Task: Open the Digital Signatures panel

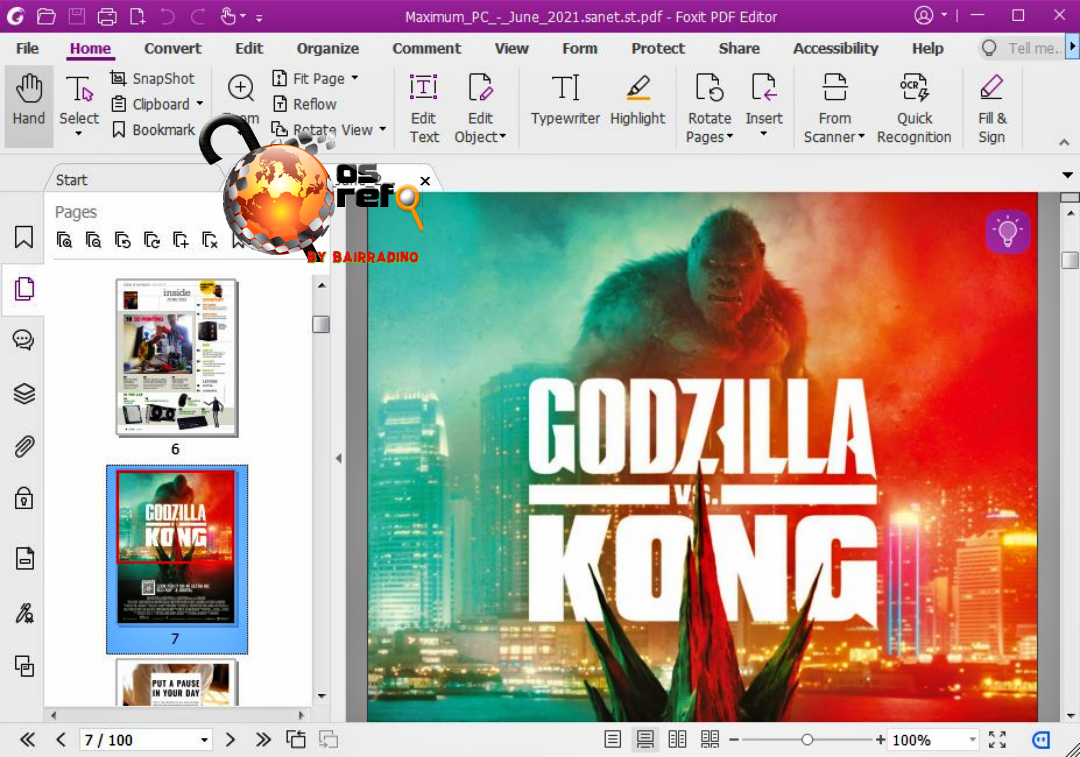Action: pos(24,613)
